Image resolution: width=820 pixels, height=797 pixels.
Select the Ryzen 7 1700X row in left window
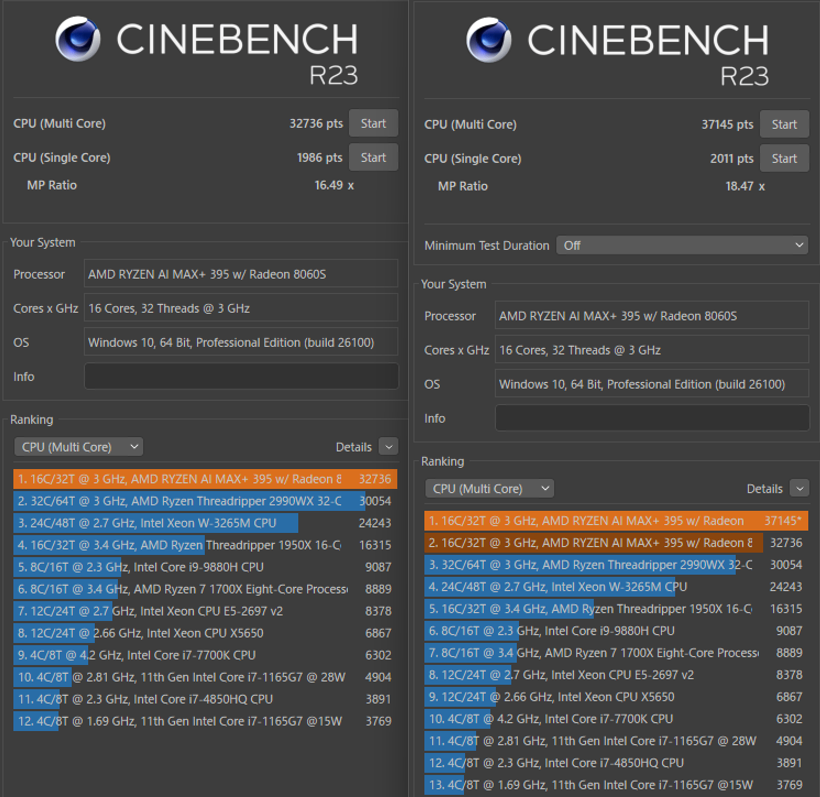205,589
